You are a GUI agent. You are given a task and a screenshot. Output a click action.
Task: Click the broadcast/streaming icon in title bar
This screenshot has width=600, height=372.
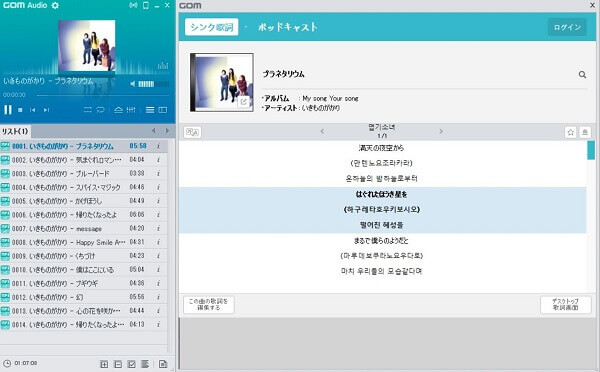133,5
